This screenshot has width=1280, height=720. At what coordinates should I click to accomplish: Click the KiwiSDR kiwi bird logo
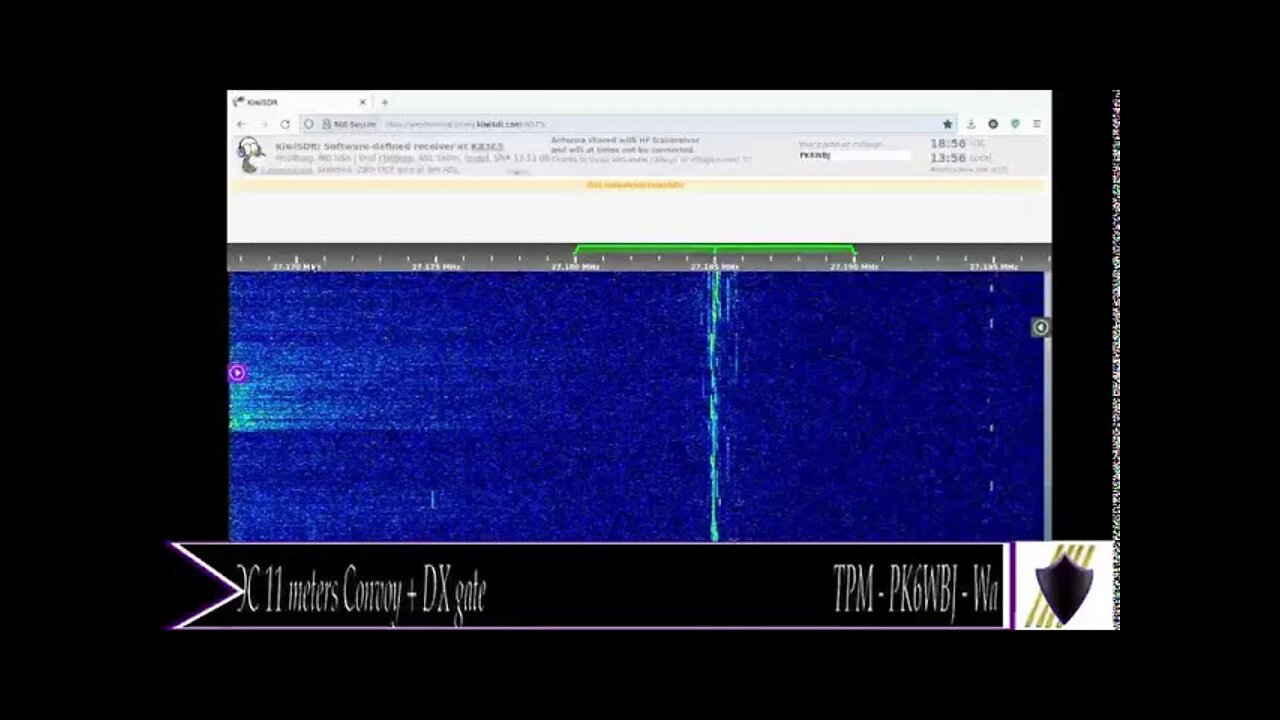point(250,155)
